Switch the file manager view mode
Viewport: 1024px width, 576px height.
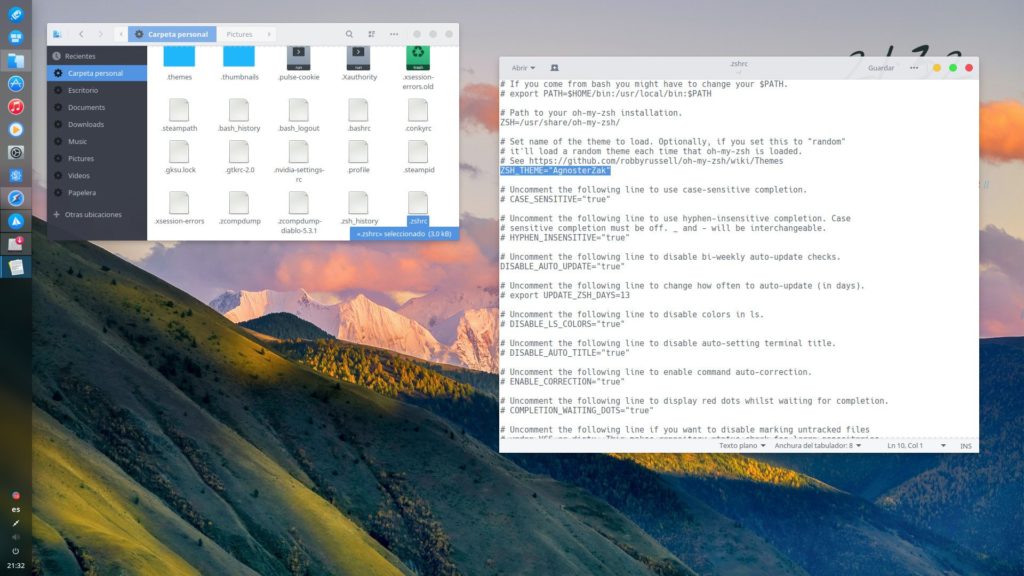pyautogui.click(x=372, y=34)
